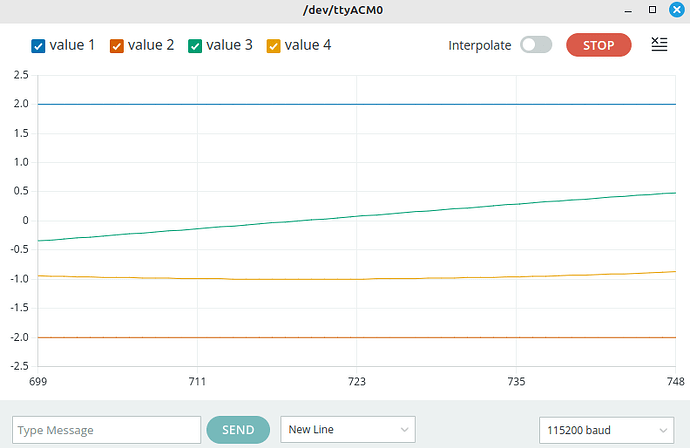Uncheck the value 1 checkbox

[x=38, y=46]
